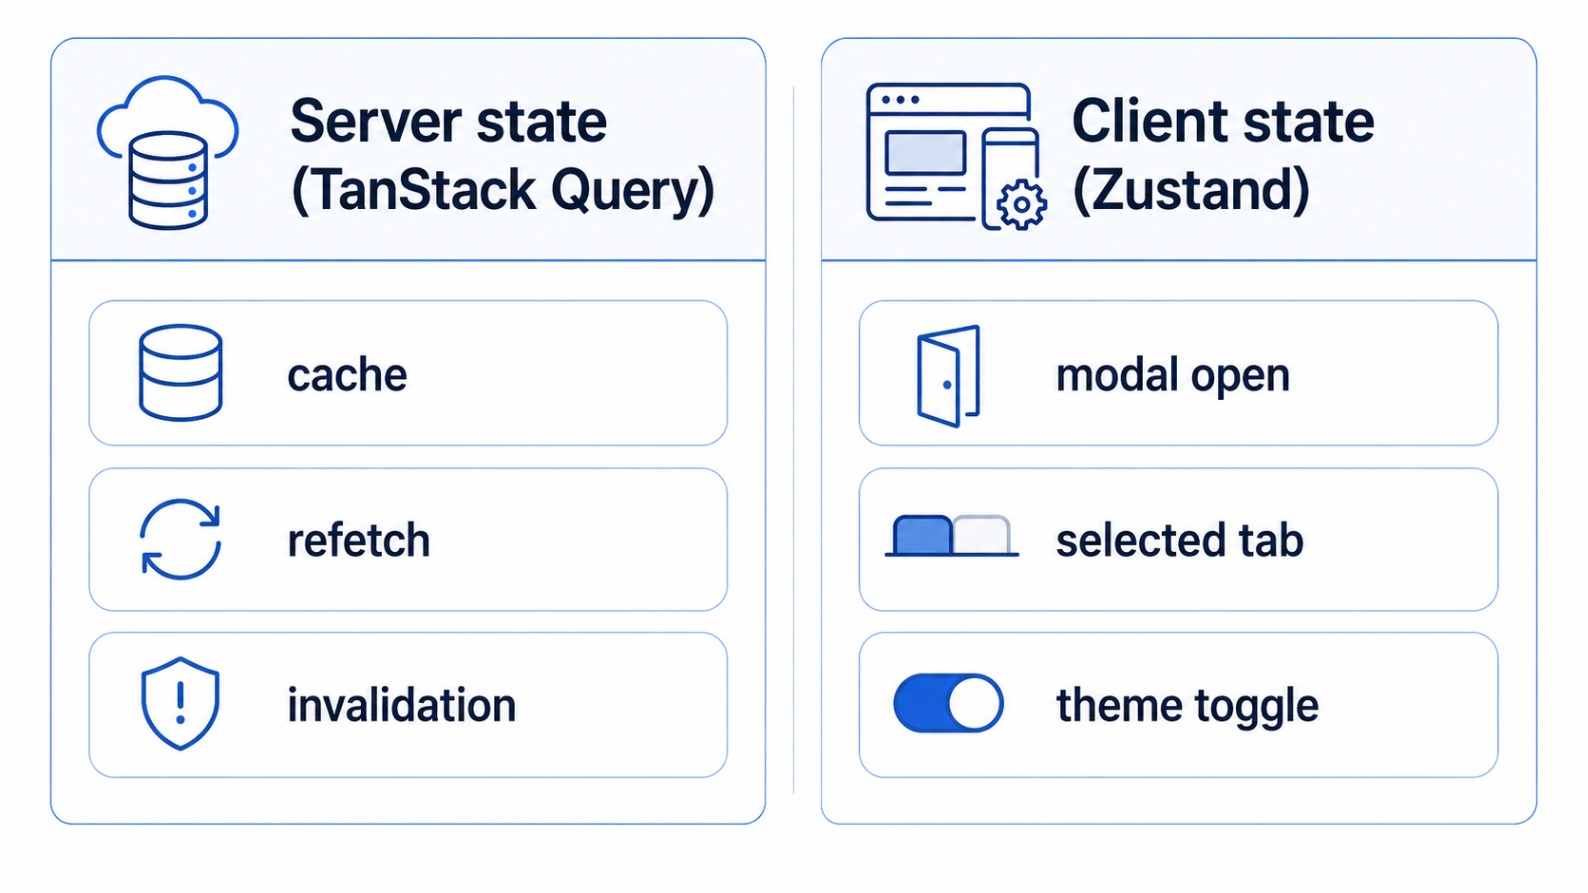Image resolution: width=1588 pixels, height=893 pixels.
Task: Click the 'selected tab' label
Action: pos(1180,540)
